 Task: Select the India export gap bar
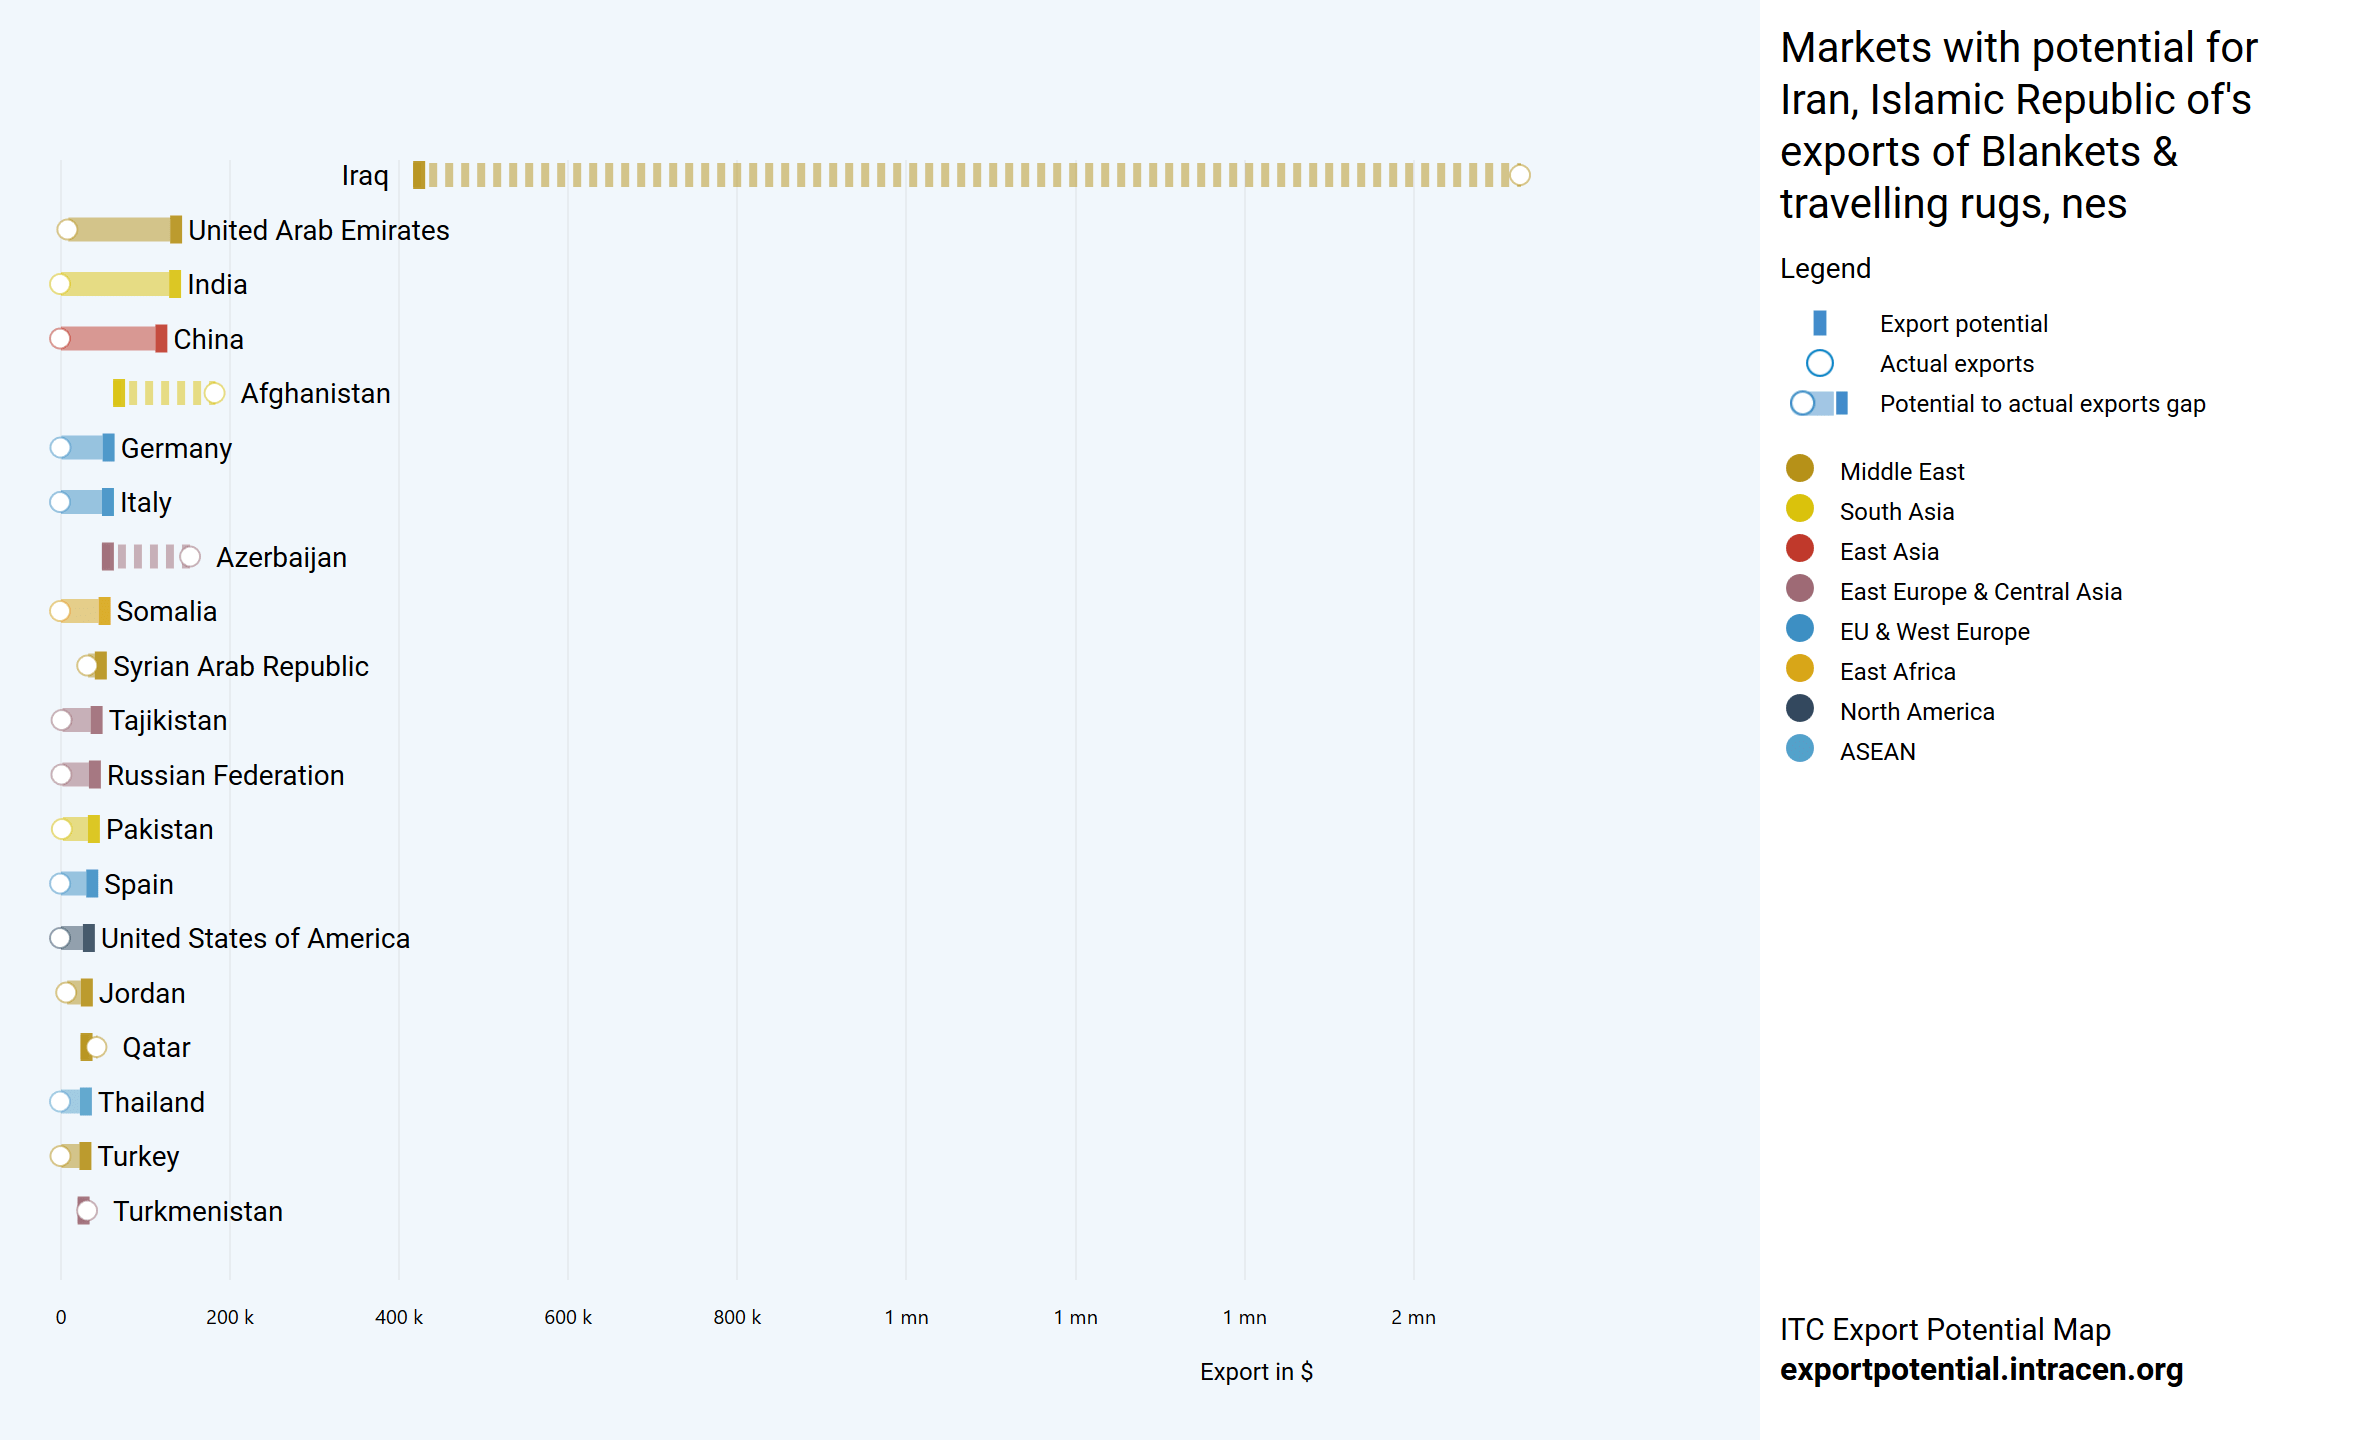[x=115, y=284]
